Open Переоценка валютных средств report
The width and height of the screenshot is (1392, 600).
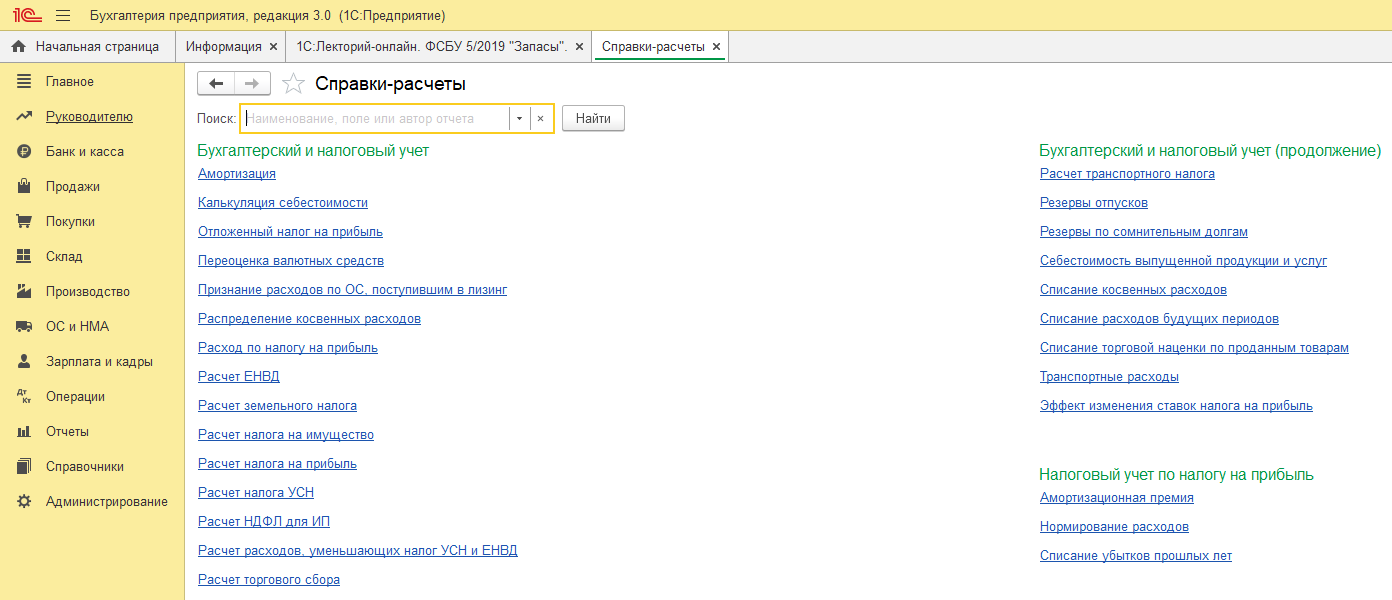[291, 261]
